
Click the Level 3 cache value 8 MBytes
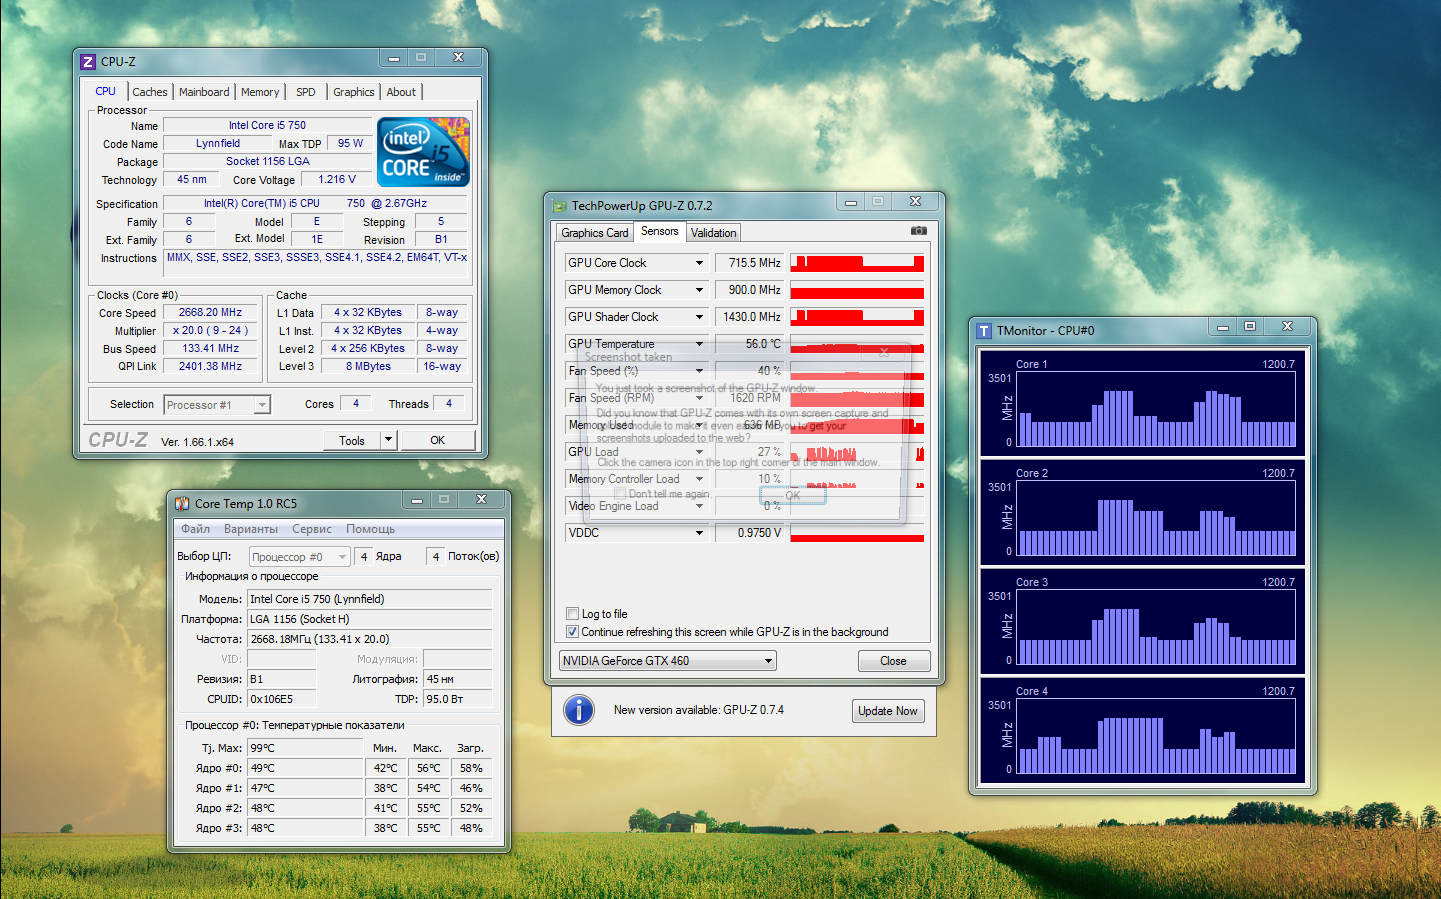368,366
